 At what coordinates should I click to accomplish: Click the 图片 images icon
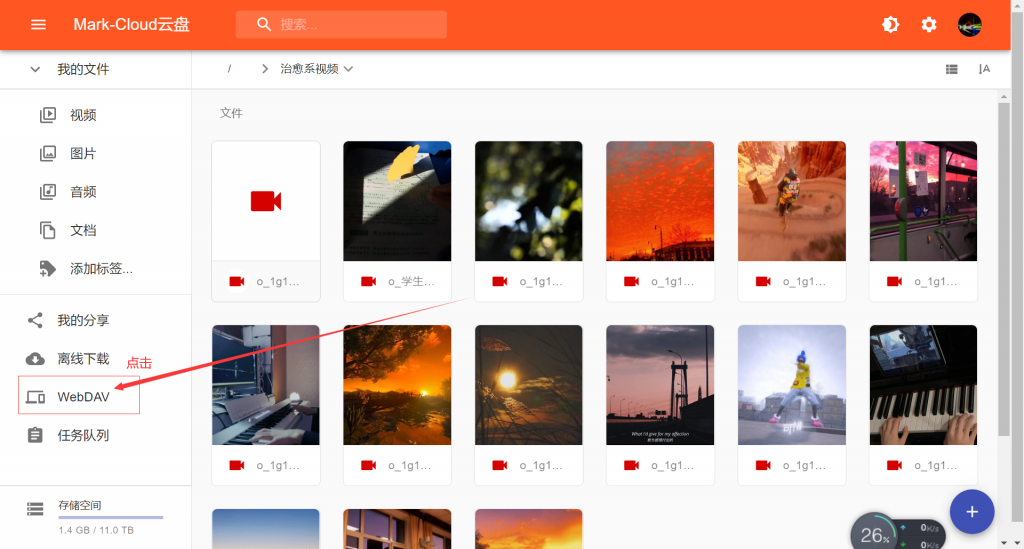click(x=48, y=153)
